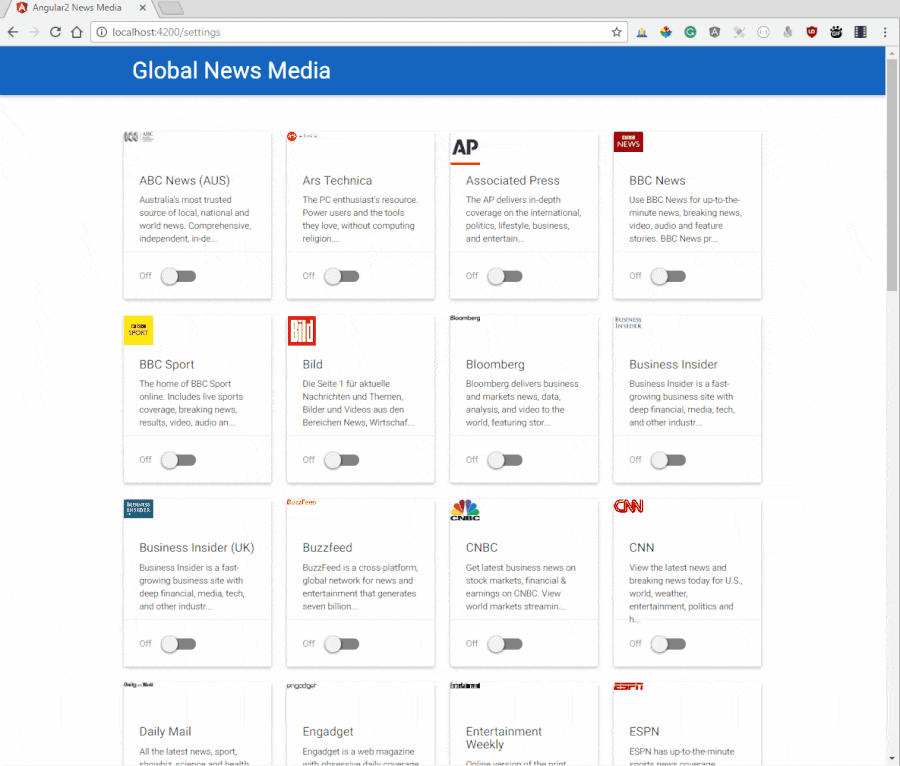Click the Entertainment Weekly logo
The height and width of the screenshot is (766, 900).
coord(465,685)
